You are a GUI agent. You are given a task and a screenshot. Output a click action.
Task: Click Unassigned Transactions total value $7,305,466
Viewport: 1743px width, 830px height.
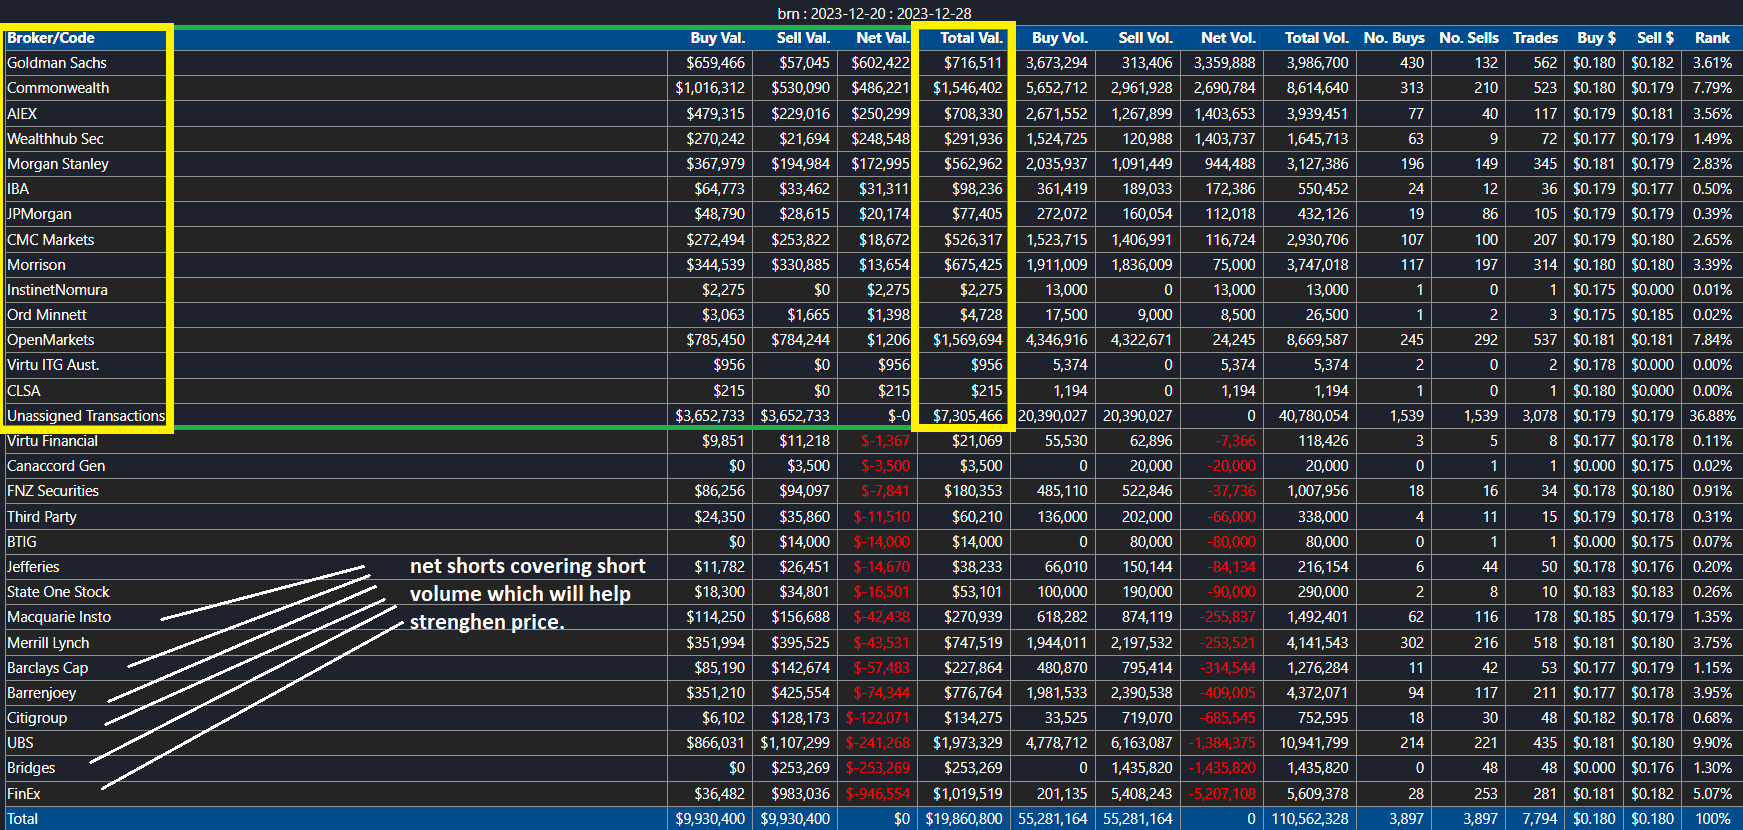pos(967,416)
